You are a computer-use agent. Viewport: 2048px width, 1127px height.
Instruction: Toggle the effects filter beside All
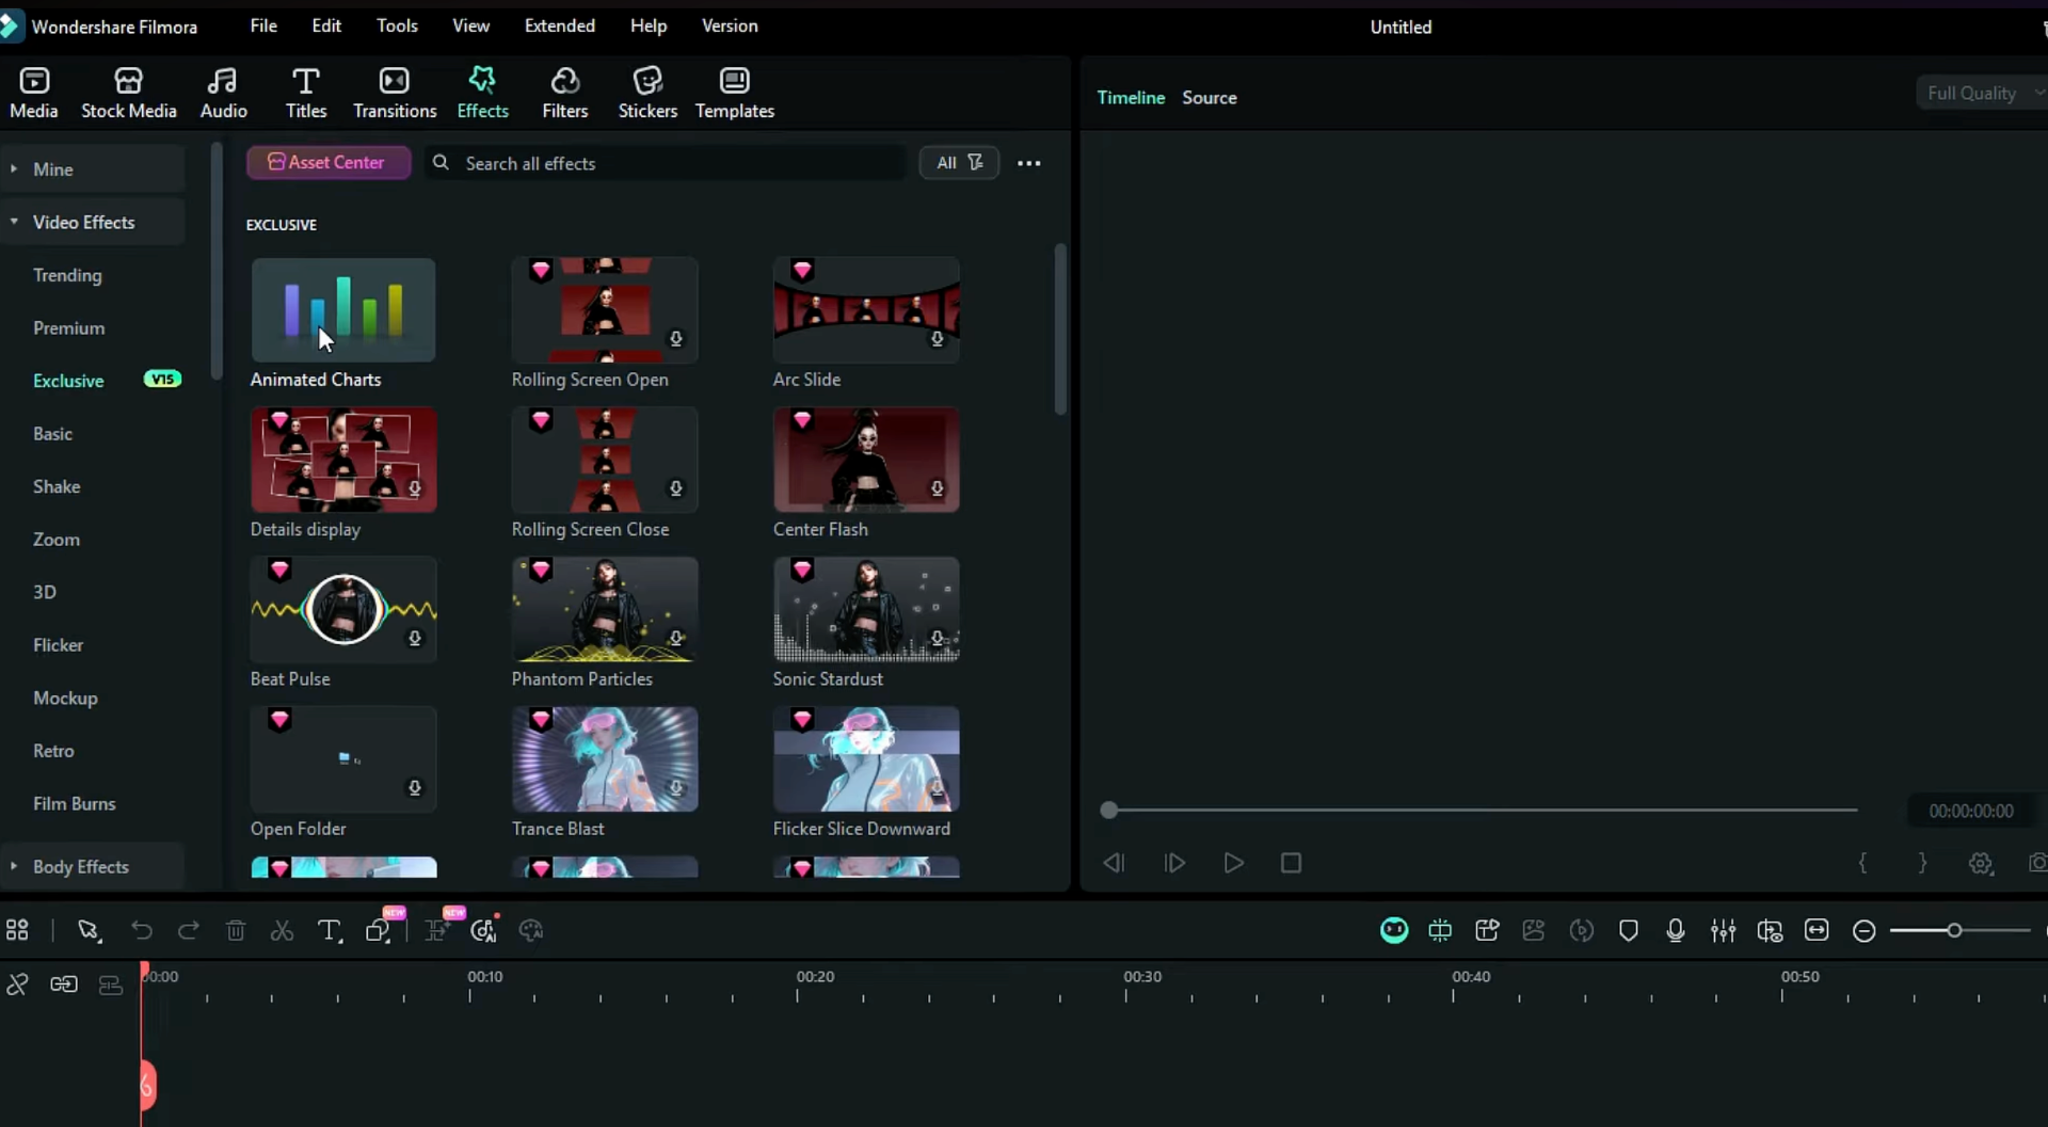click(976, 162)
